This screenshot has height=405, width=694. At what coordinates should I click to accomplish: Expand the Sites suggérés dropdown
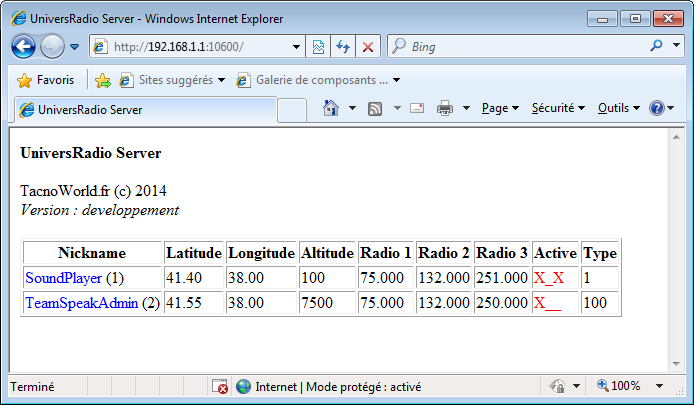pyautogui.click(x=221, y=80)
